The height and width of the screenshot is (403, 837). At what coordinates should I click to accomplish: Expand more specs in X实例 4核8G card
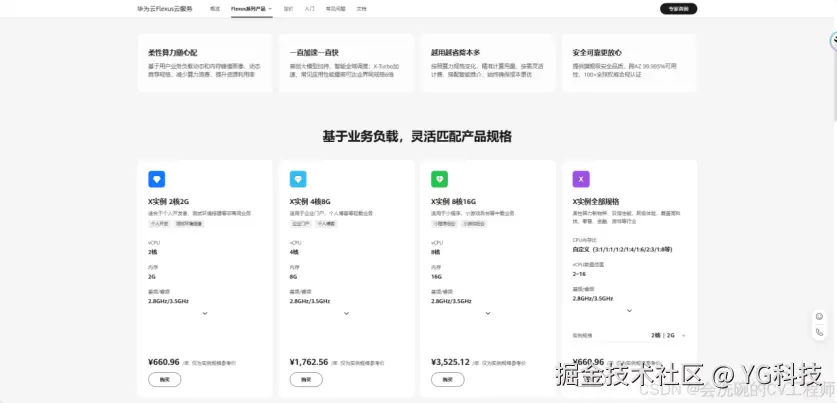pyautogui.click(x=346, y=313)
